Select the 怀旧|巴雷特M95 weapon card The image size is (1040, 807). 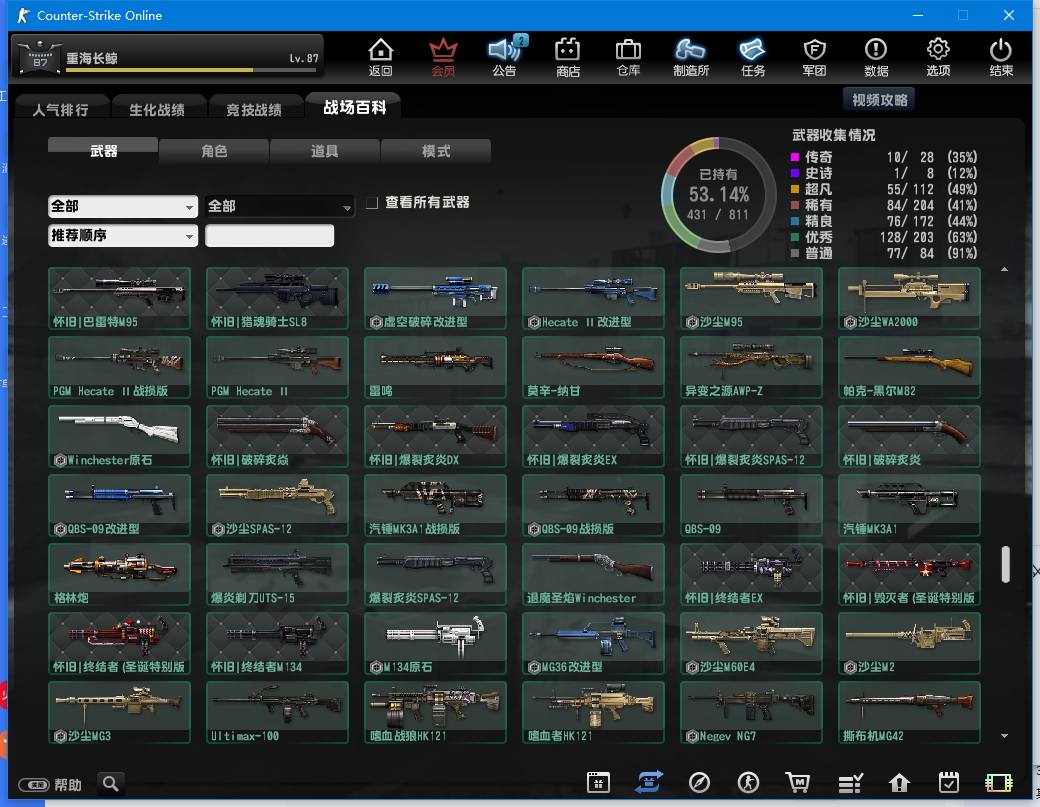tap(119, 298)
